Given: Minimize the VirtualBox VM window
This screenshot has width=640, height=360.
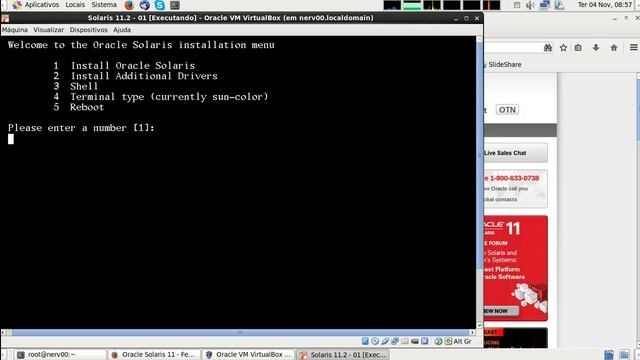Looking at the screenshot, I should point(456,18).
